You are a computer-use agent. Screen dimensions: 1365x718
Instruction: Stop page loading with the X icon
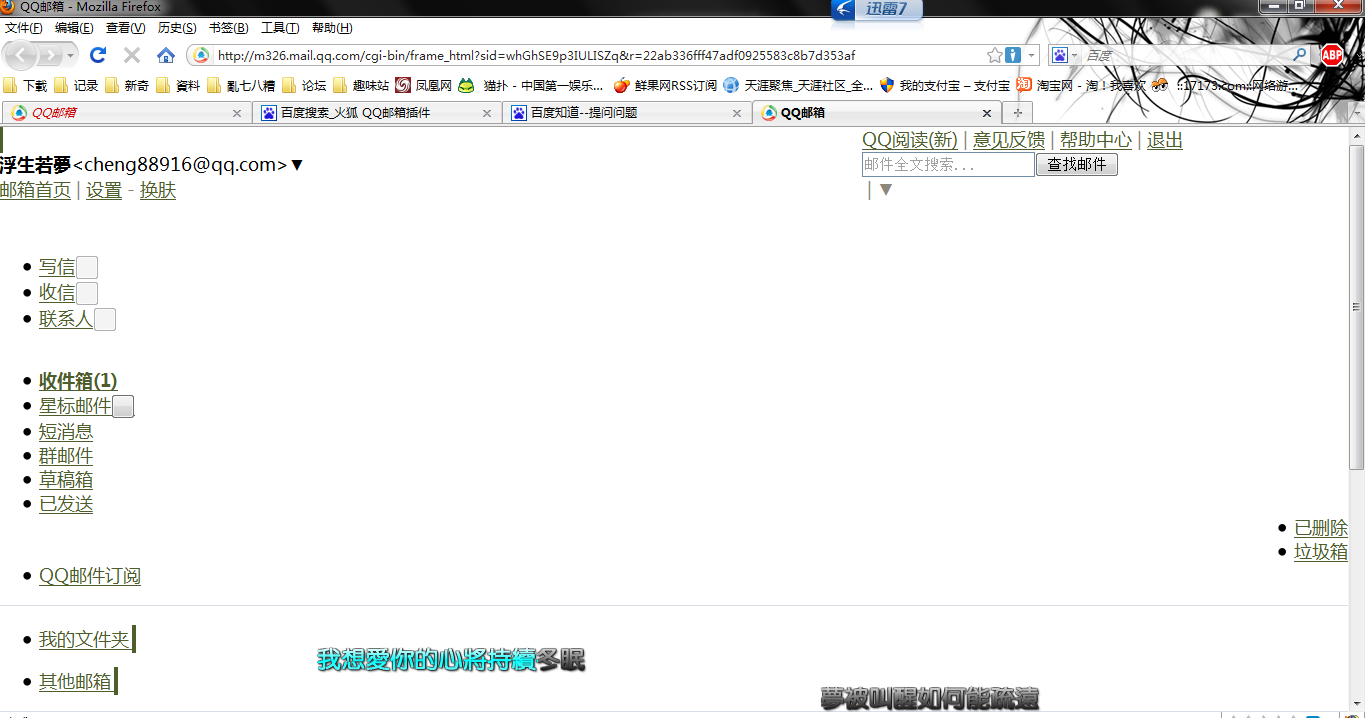131,55
